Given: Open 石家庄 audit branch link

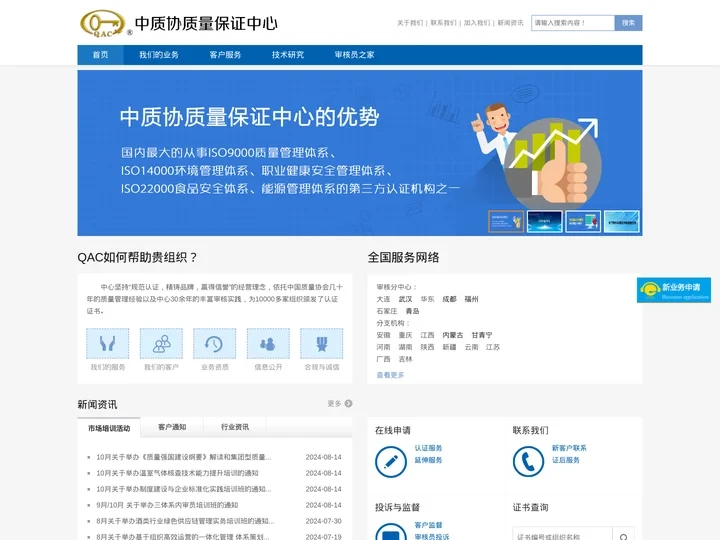Looking at the screenshot, I should 387,311.
